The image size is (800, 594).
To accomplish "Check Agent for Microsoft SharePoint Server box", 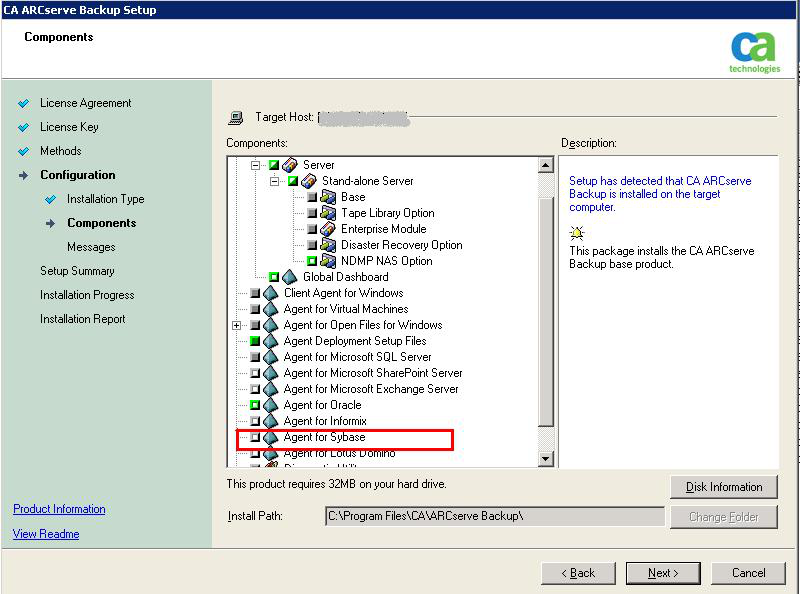I will tap(255, 373).
